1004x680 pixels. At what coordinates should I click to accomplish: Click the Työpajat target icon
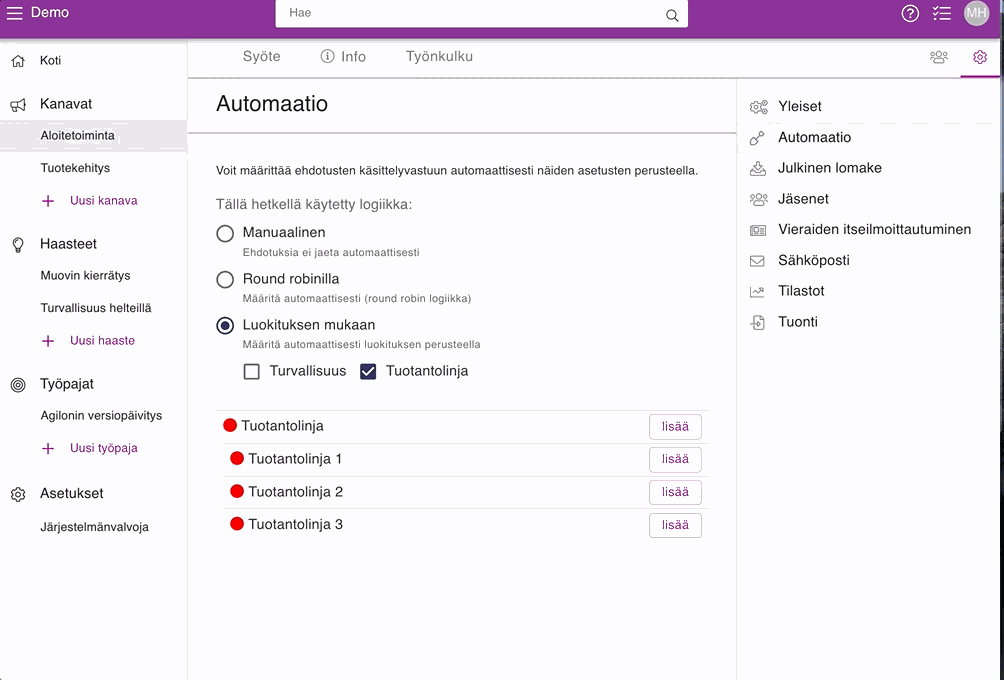18,385
